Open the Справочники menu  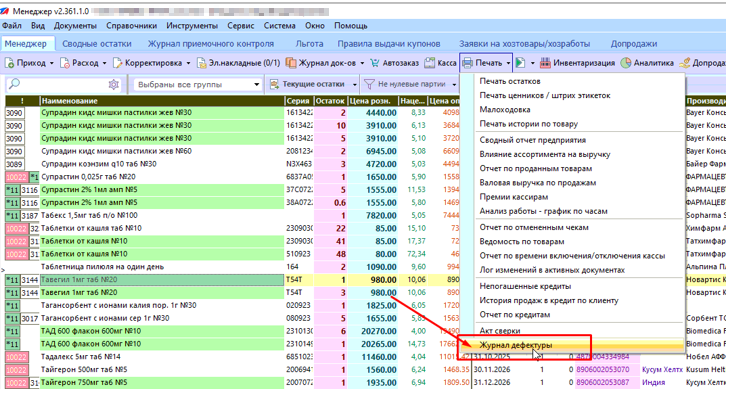click(x=131, y=26)
